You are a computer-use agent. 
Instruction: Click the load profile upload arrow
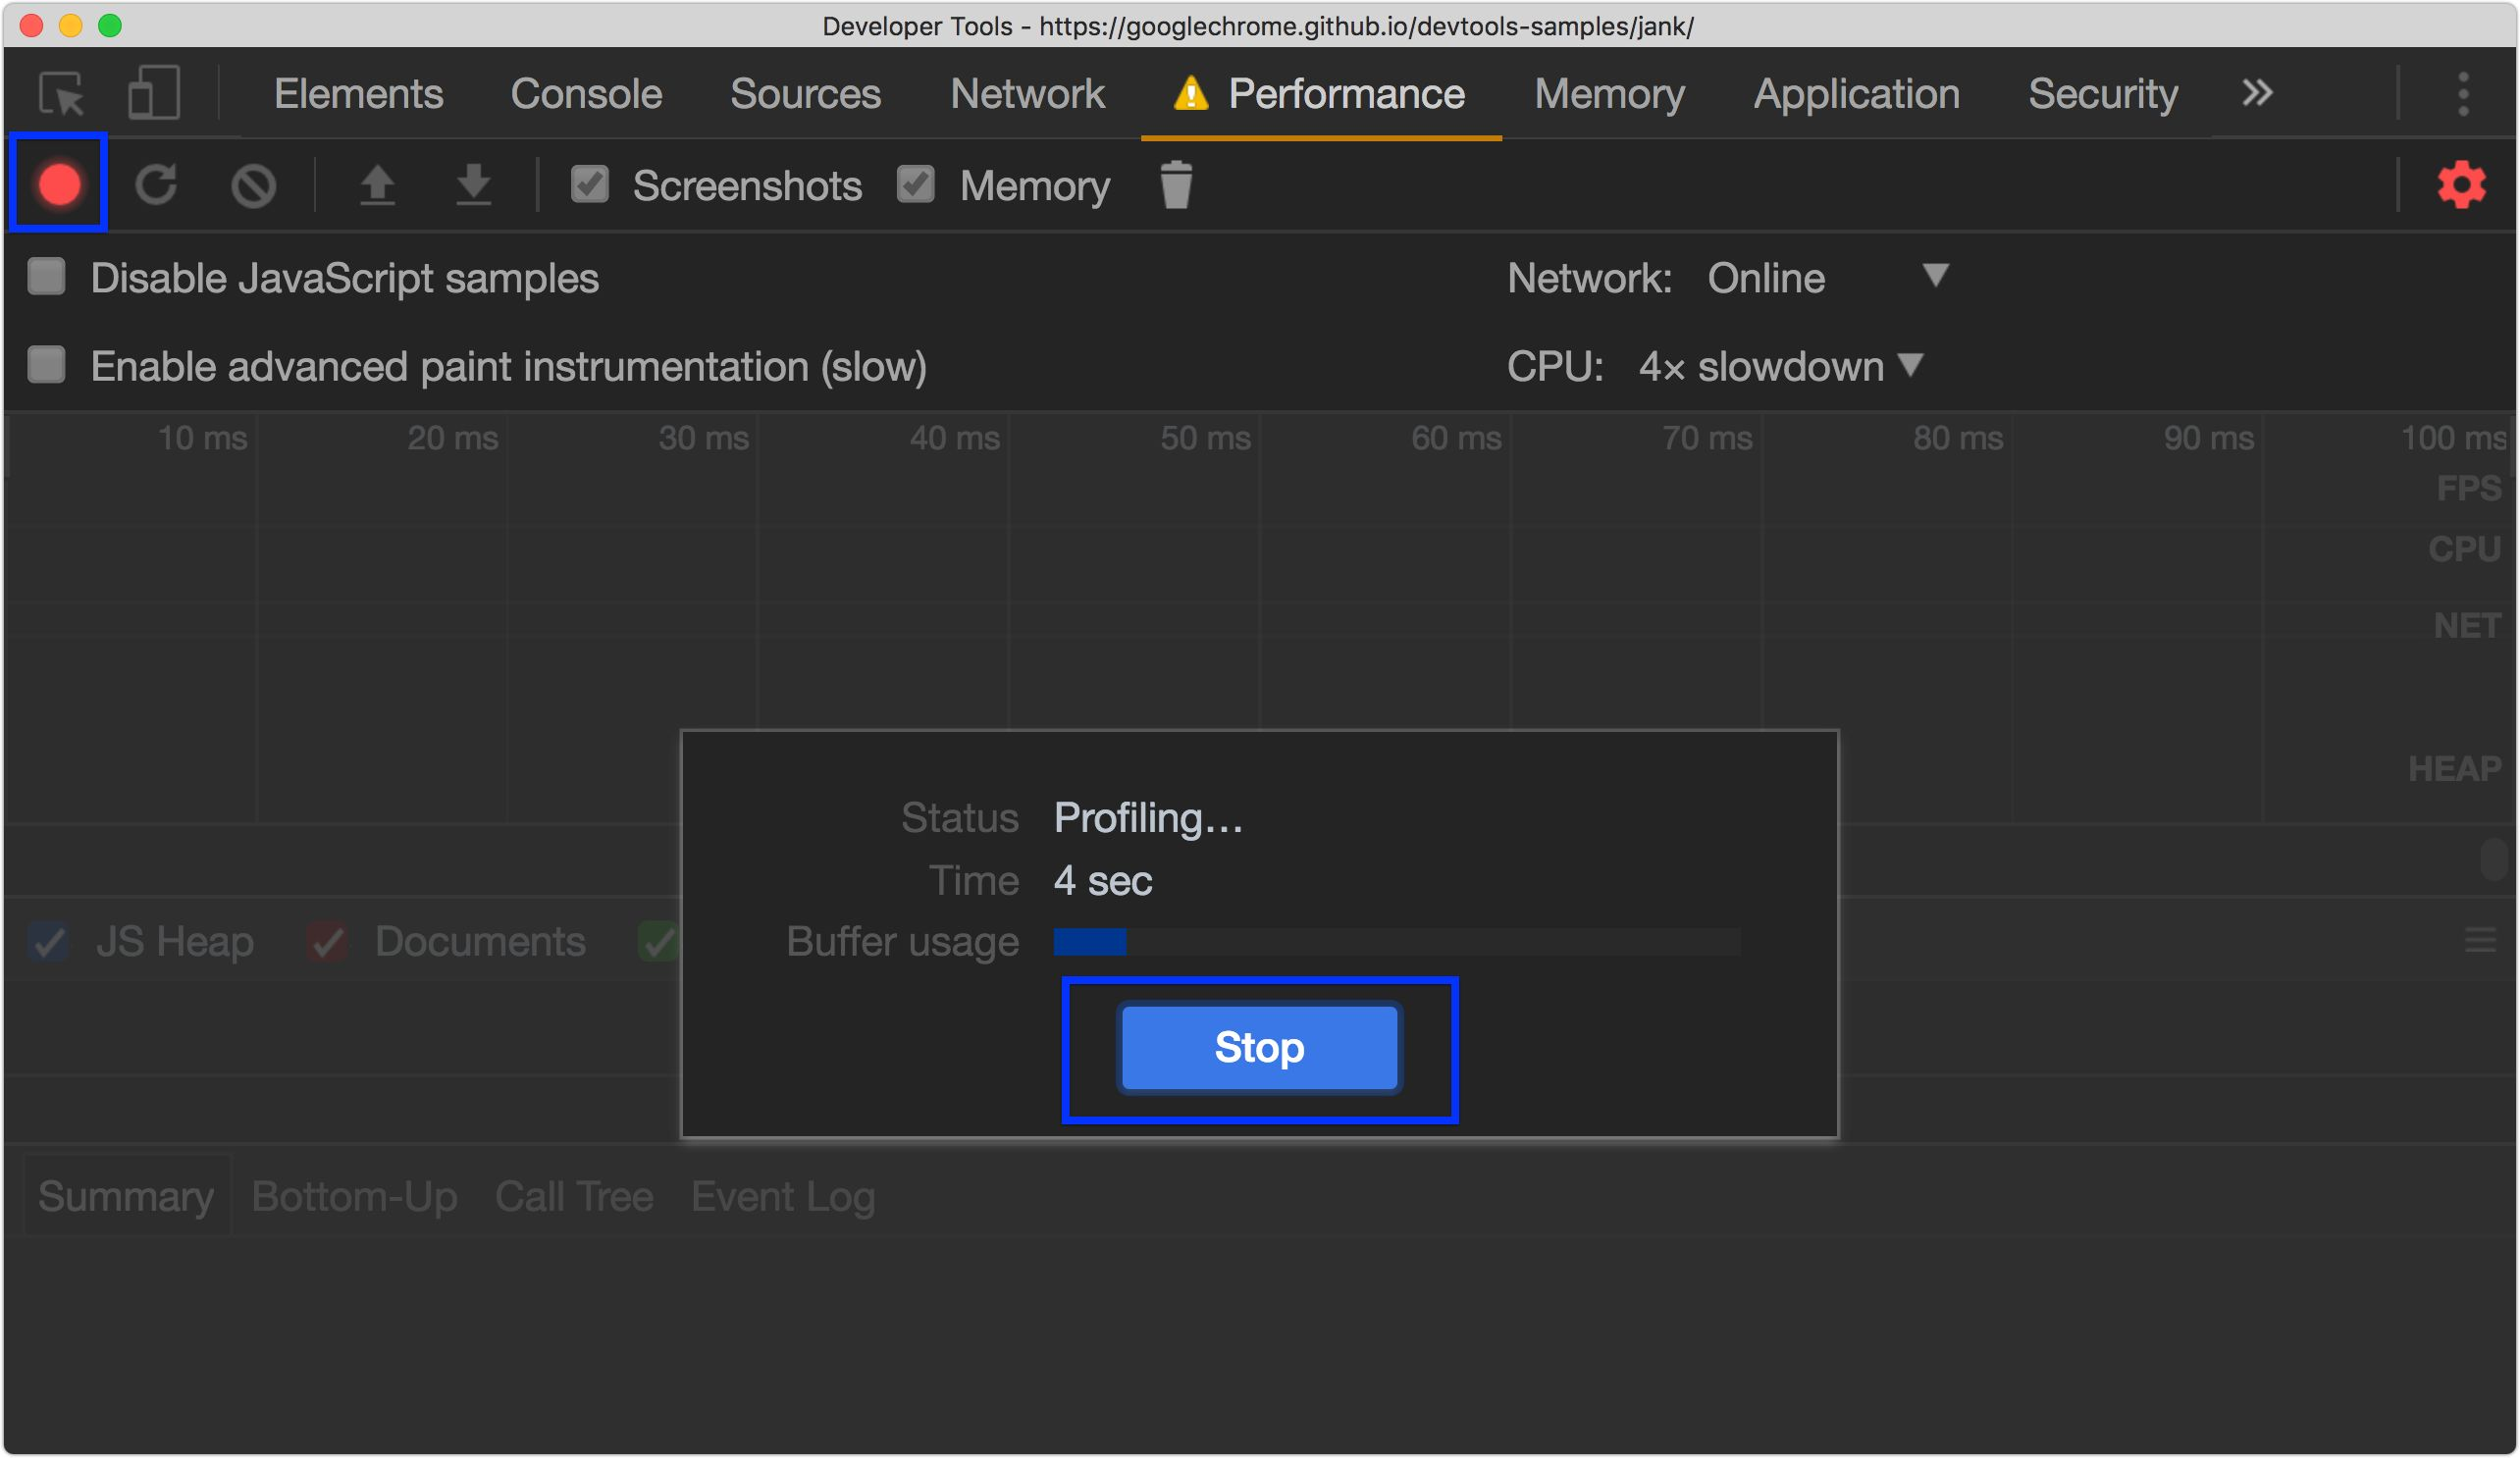(x=377, y=185)
